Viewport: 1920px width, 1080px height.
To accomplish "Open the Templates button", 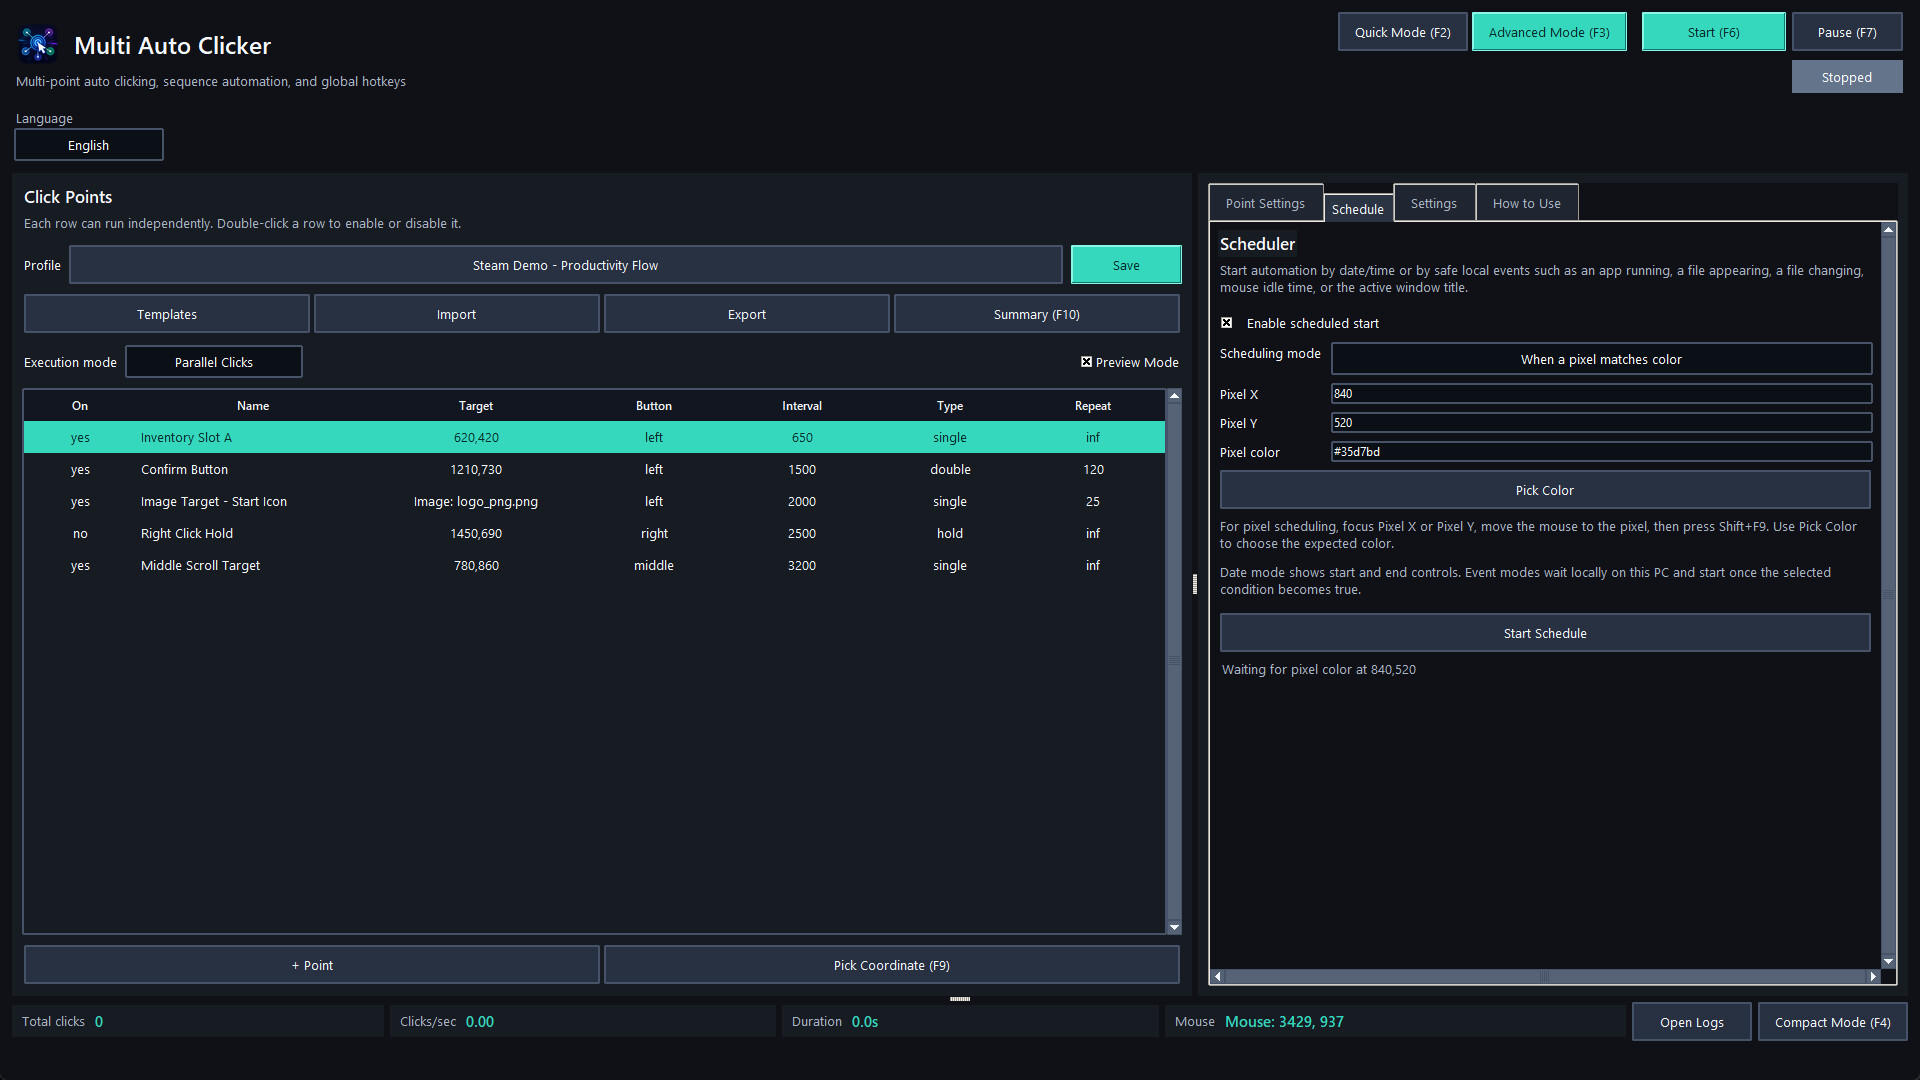I will coord(167,314).
